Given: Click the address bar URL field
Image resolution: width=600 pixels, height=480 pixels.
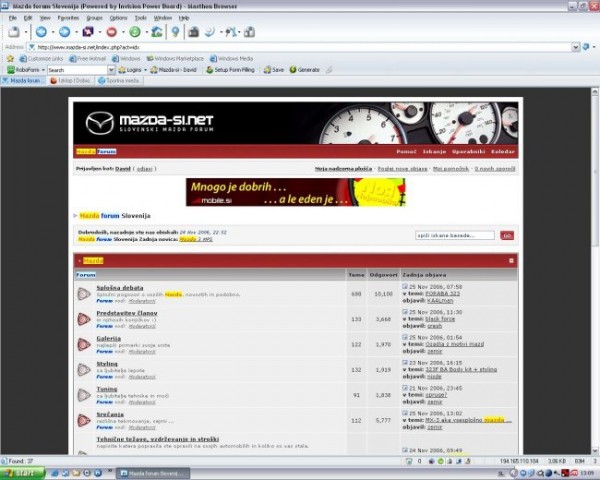Looking at the screenshot, I should tap(300, 47).
